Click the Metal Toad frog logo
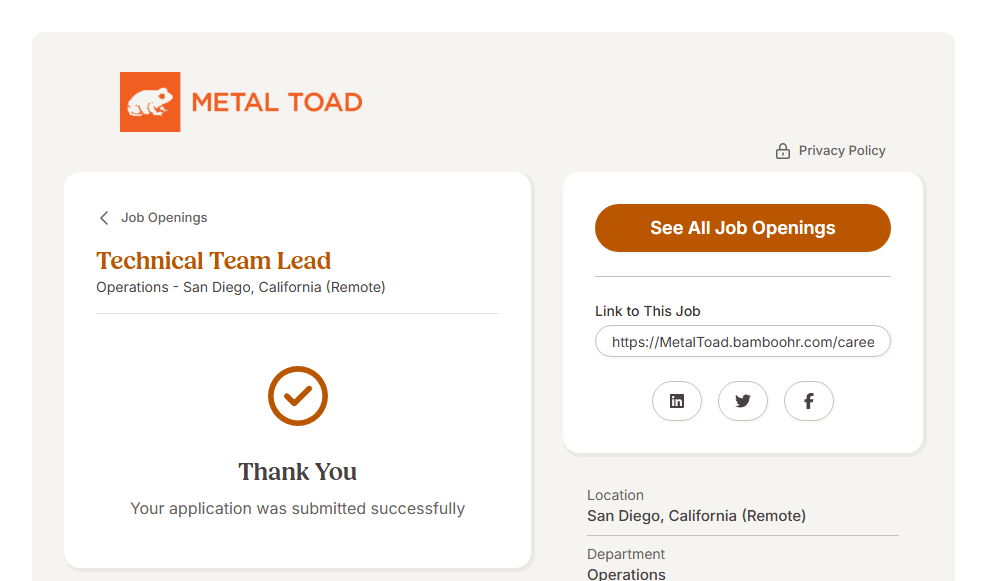The width and height of the screenshot is (987, 581). click(150, 102)
